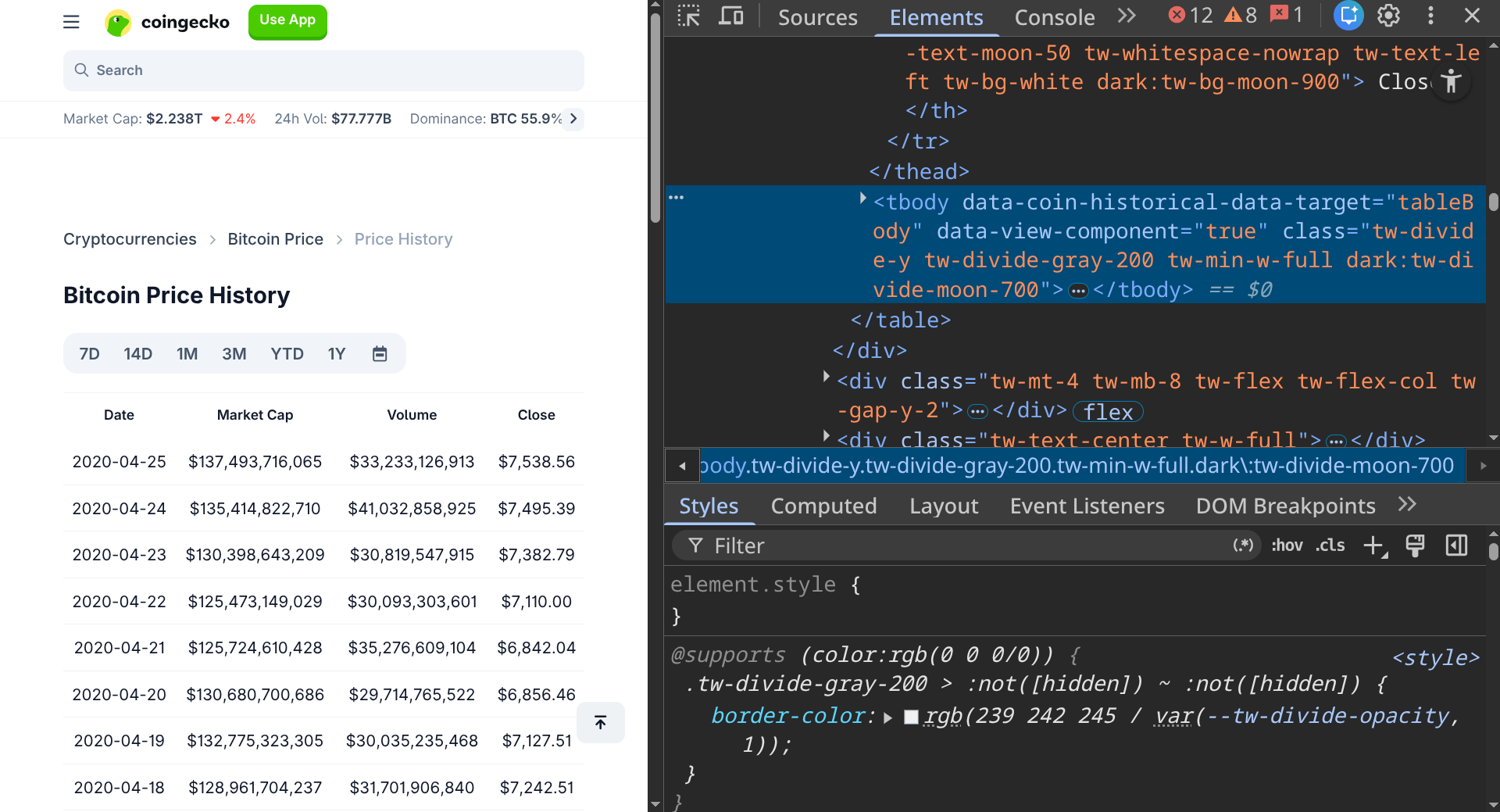This screenshot has height=812, width=1500.
Task: Toggle the device toolbar icon
Action: point(731,16)
